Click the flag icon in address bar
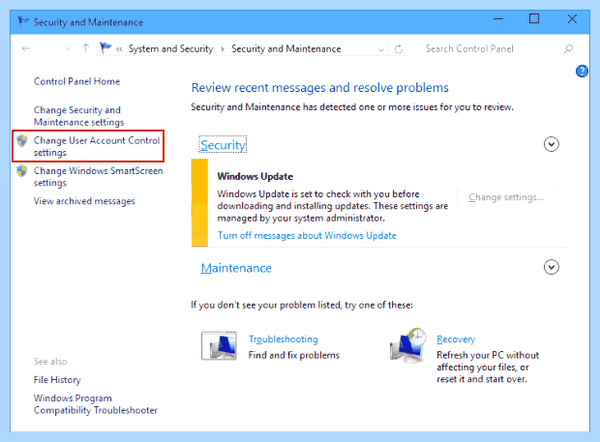600x442 pixels. point(105,48)
